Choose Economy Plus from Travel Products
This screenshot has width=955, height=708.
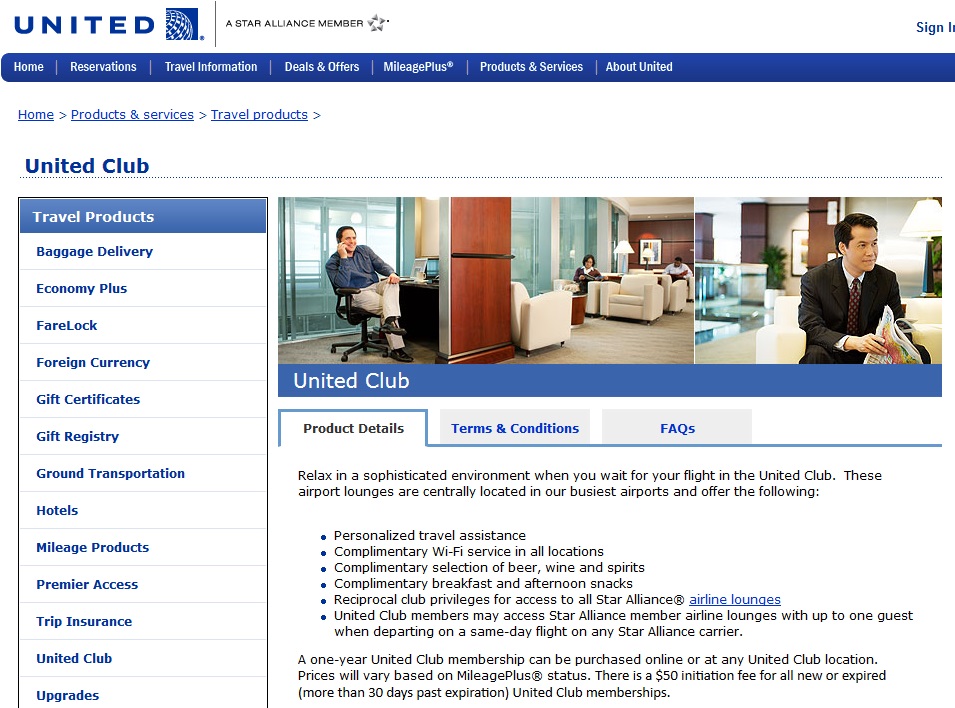coord(82,289)
